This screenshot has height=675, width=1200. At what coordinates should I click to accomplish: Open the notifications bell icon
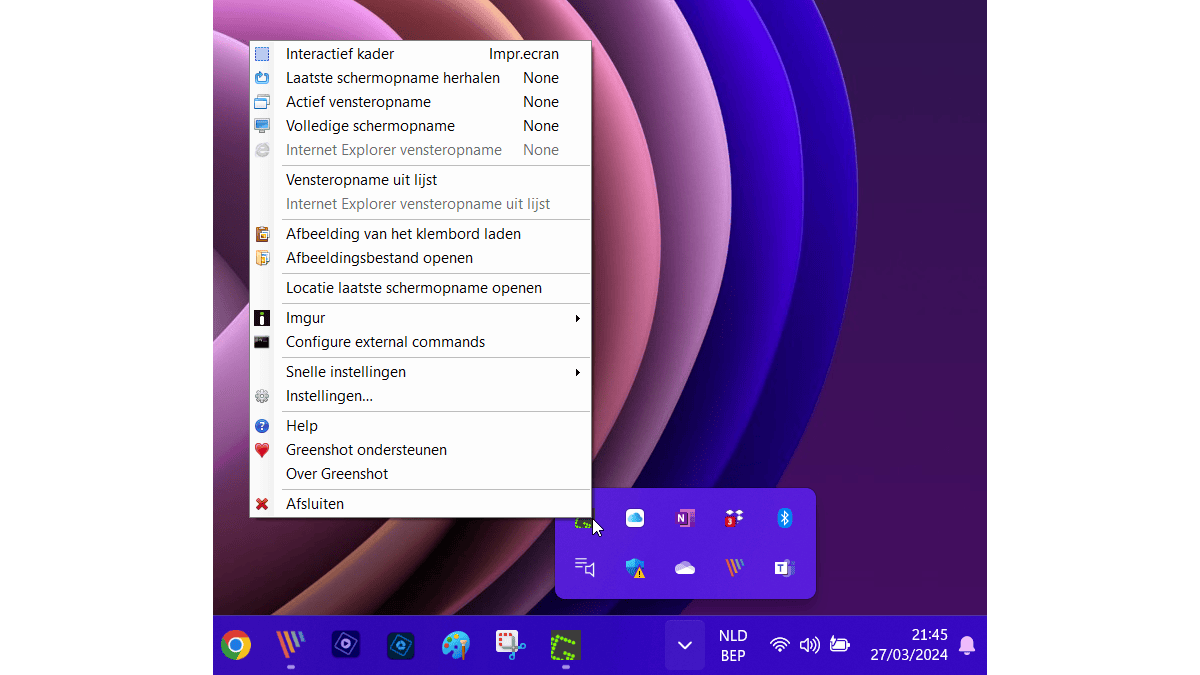tap(967, 645)
